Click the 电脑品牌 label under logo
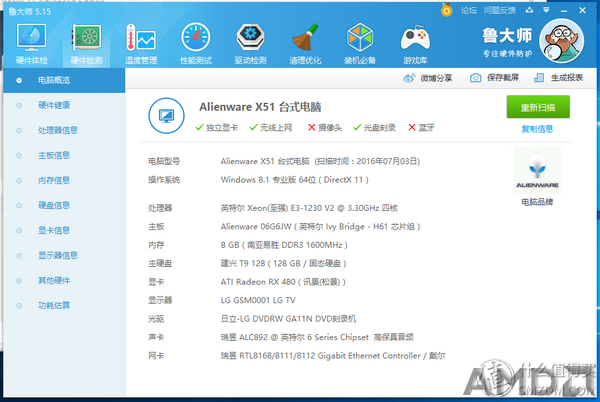 tap(537, 202)
